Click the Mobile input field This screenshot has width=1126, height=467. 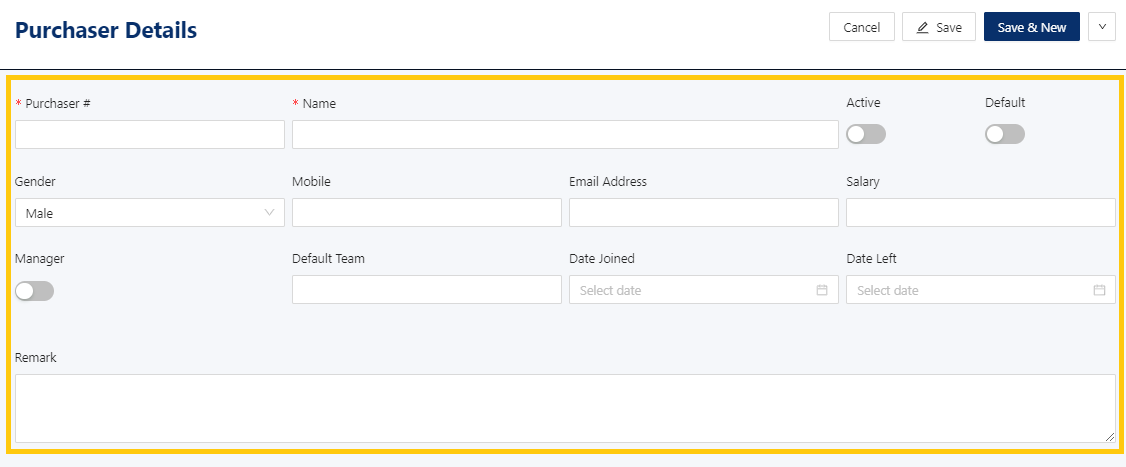click(x=427, y=213)
